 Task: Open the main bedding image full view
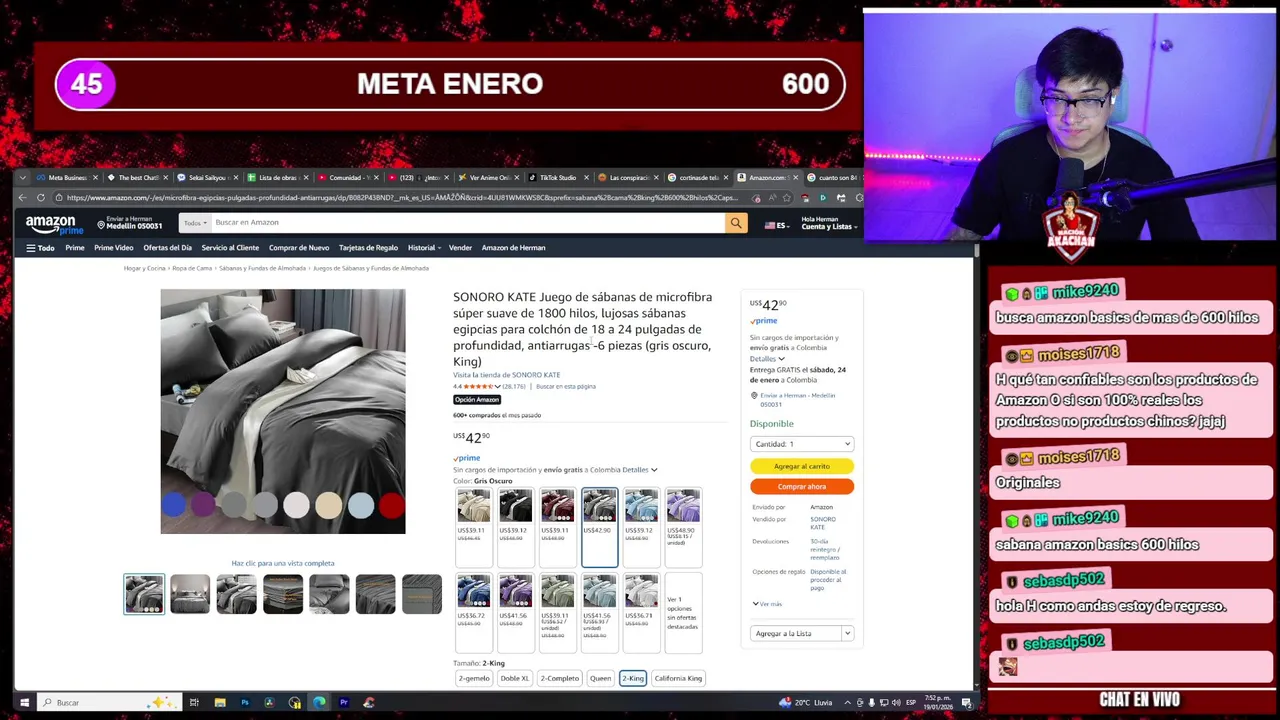[283, 412]
